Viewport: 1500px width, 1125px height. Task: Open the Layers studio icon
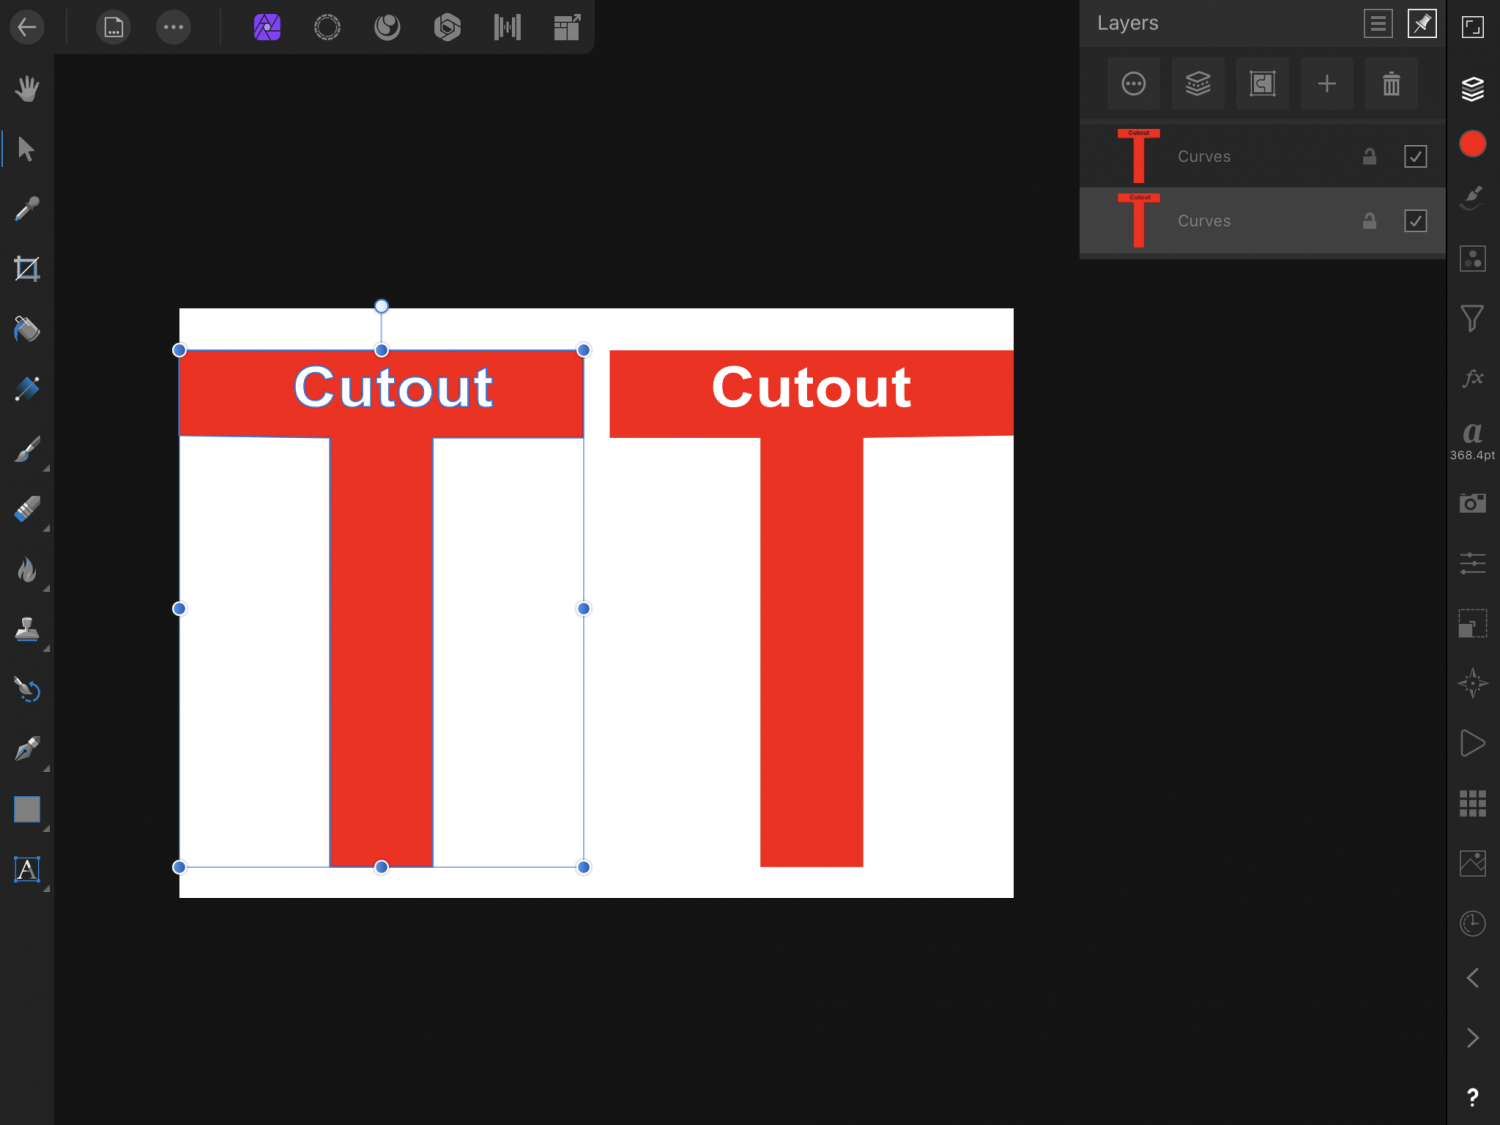pos(1473,89)
